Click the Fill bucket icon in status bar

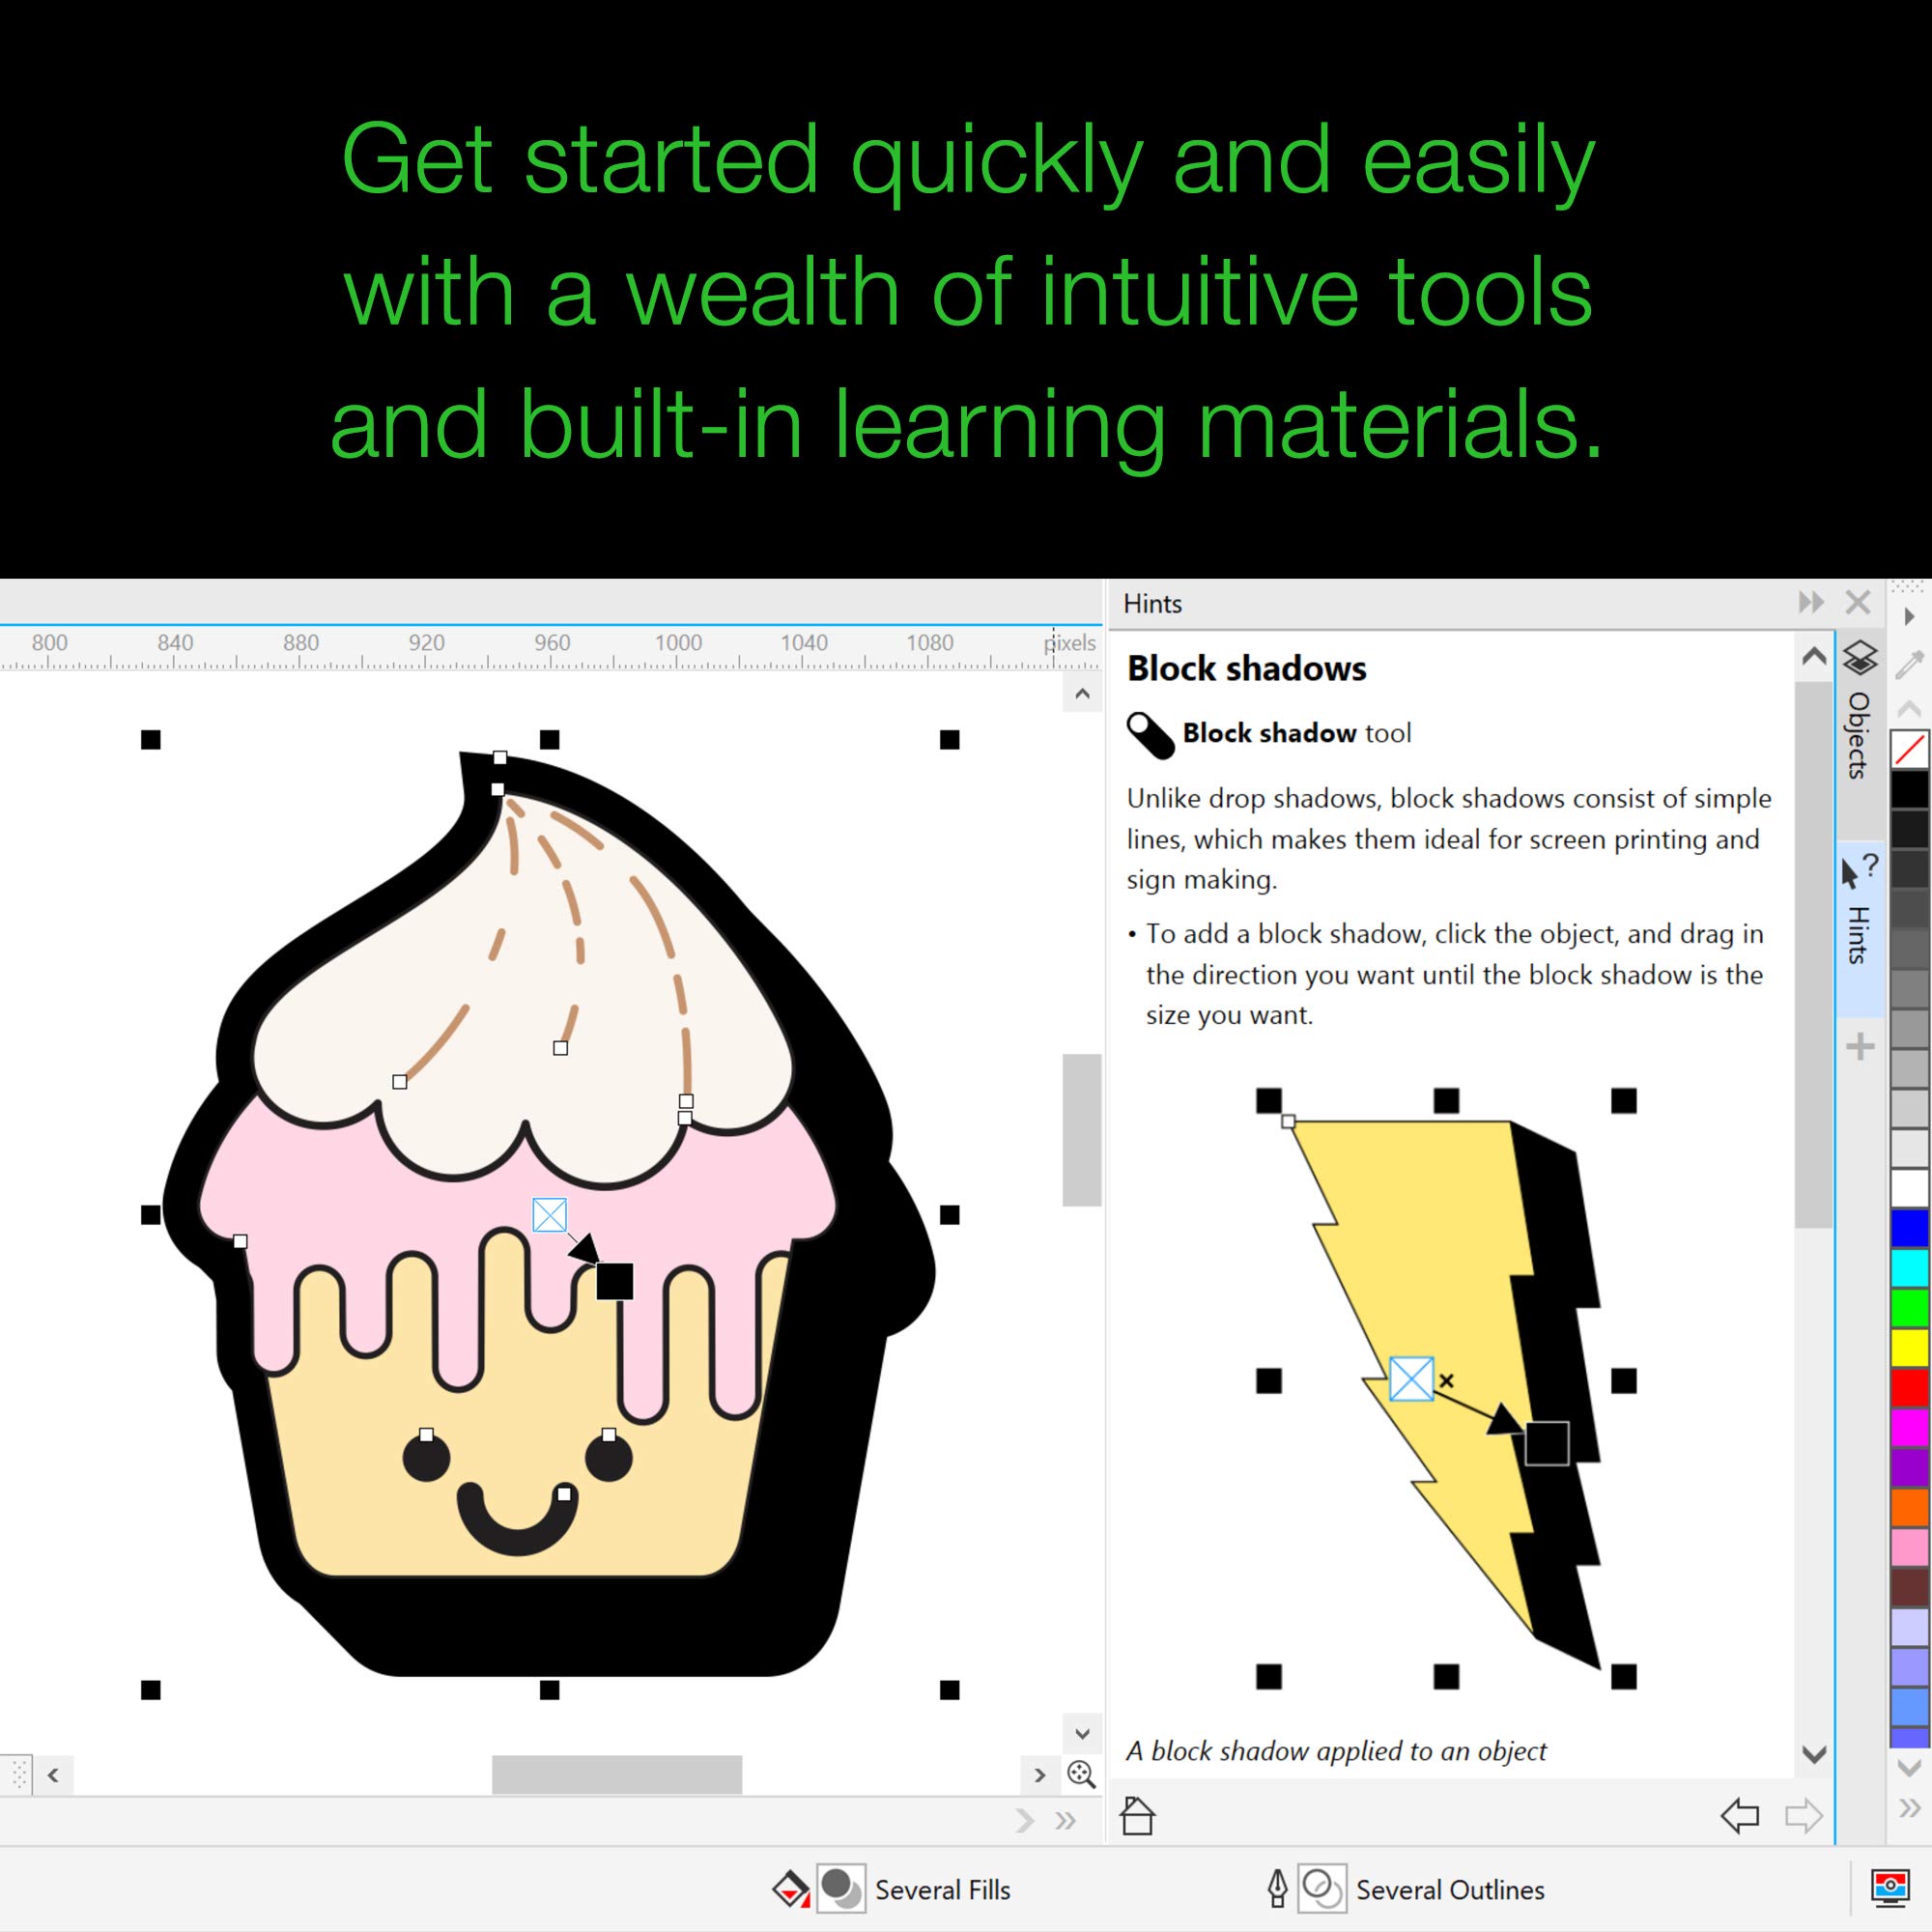coord(791,1889)
